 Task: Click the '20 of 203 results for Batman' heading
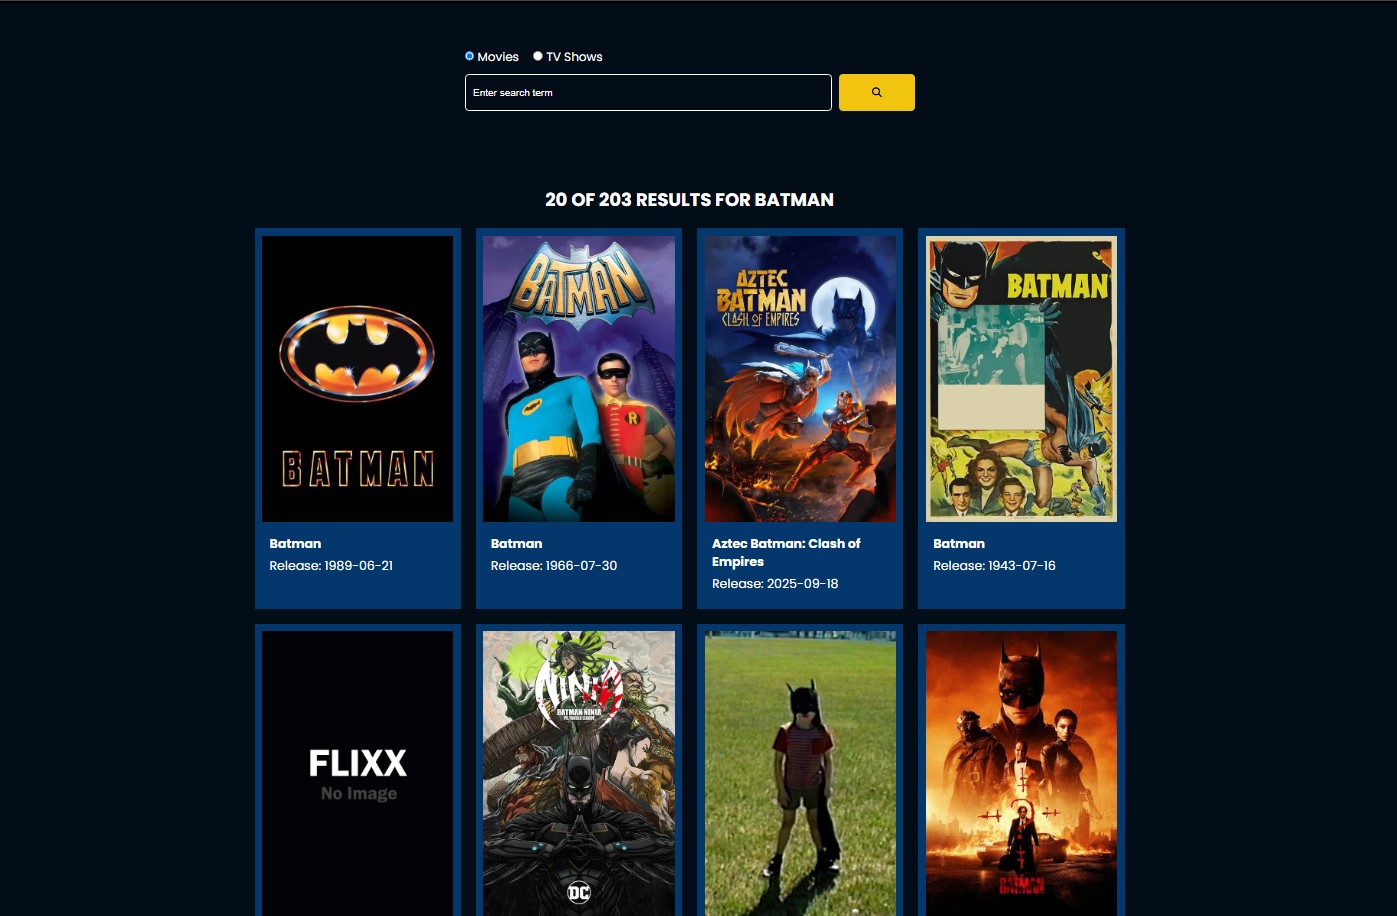pos(689,199)
